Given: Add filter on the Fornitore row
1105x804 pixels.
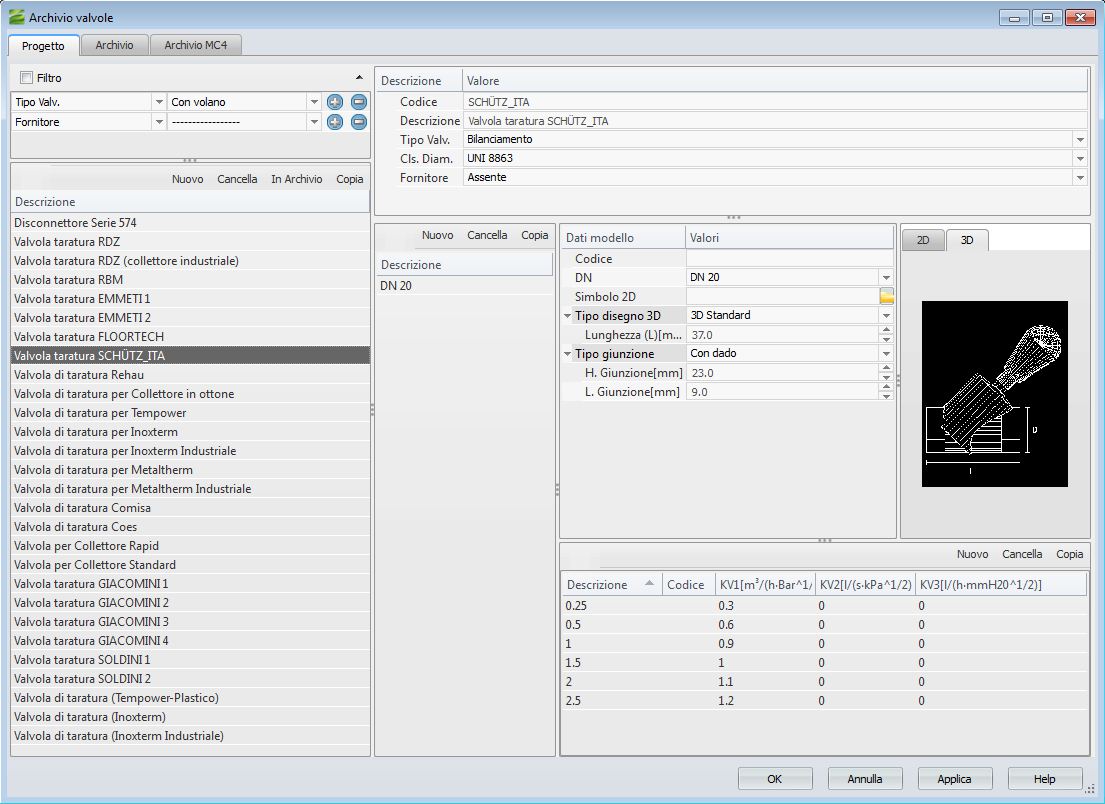Looking at the screenshot, I should click(335, 122).
